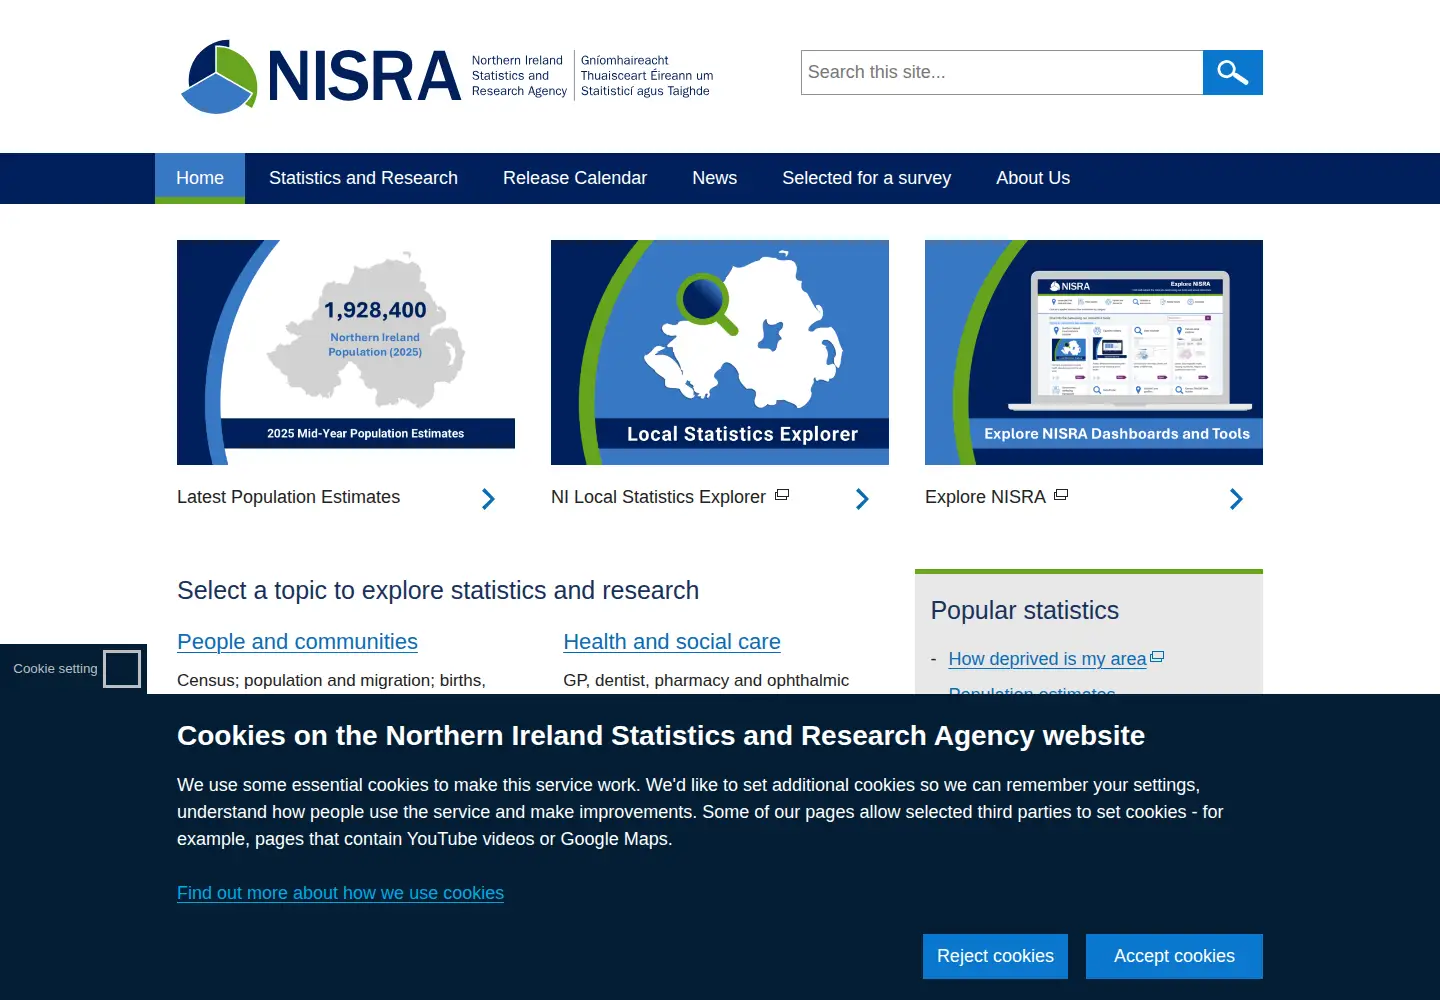
Task: Click chevron beside Explore NISRA
Action: coord(1236,499)
